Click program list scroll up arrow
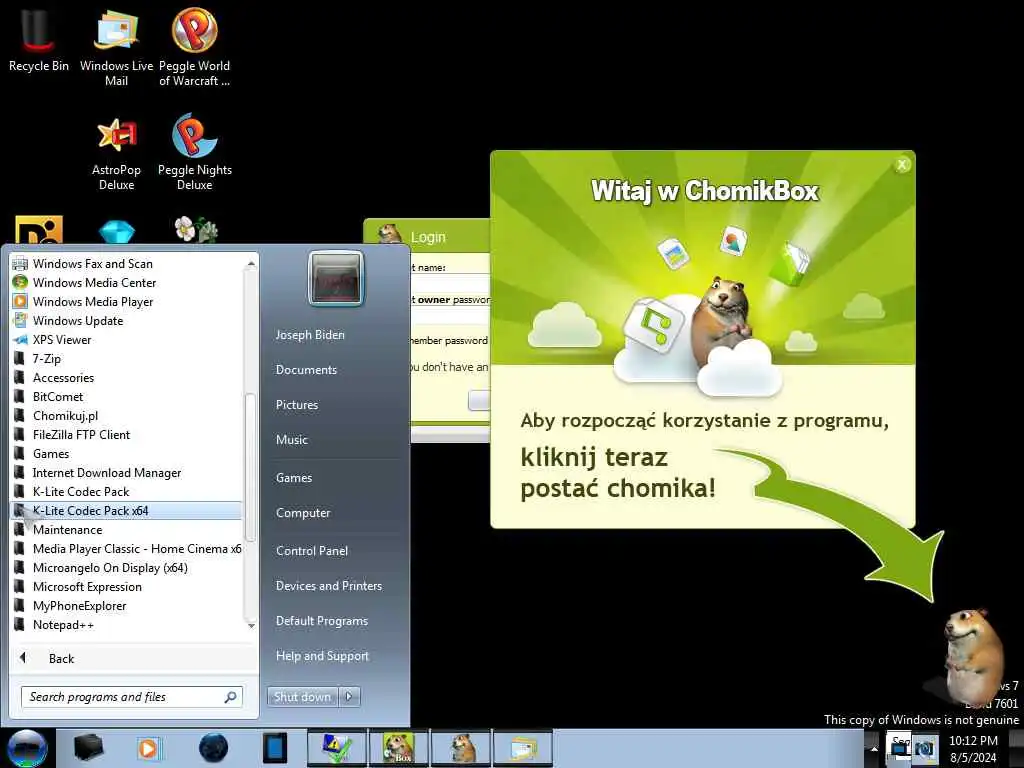1024x768 pixels. (251, 264)
